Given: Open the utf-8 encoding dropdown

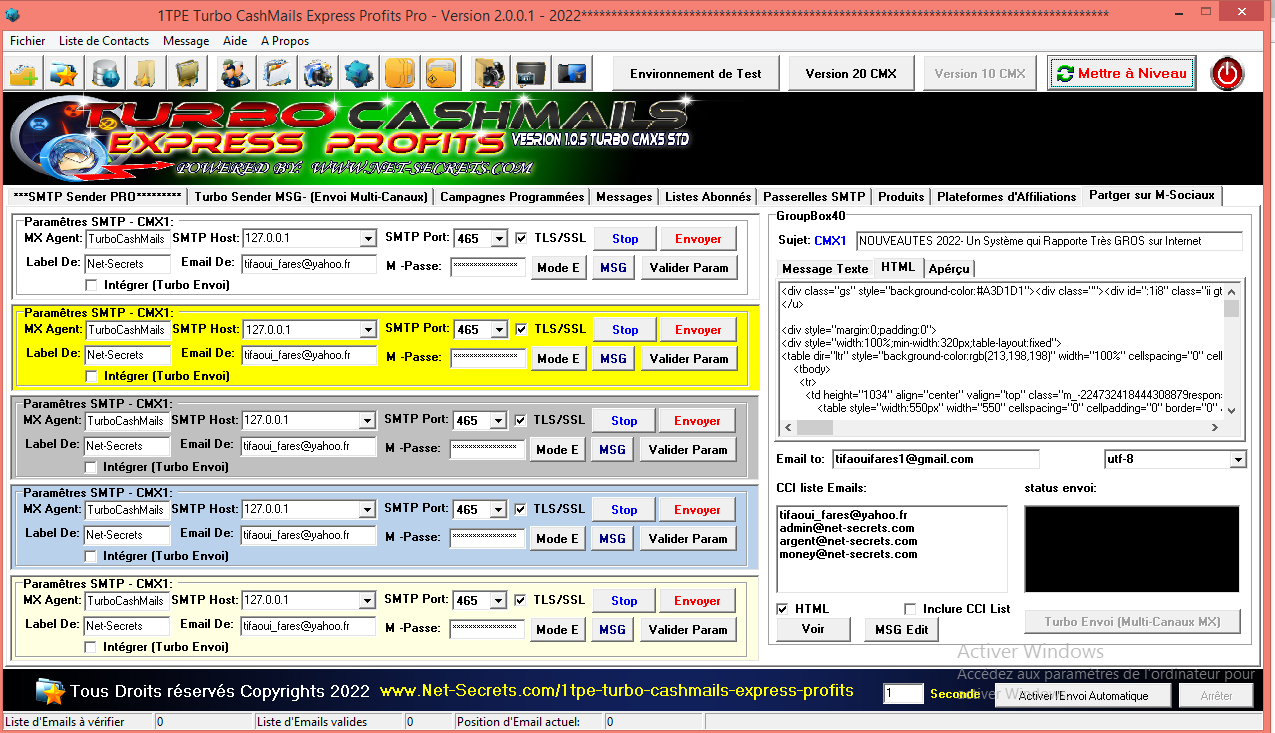Looking at the screenshot, I should [x=1238, y=459].
